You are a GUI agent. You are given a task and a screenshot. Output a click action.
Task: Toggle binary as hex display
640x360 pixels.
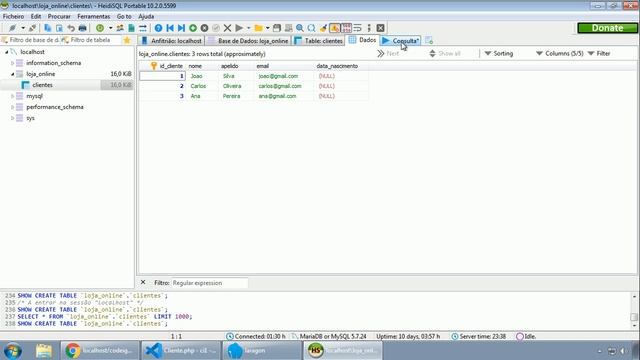coord(346,28)
